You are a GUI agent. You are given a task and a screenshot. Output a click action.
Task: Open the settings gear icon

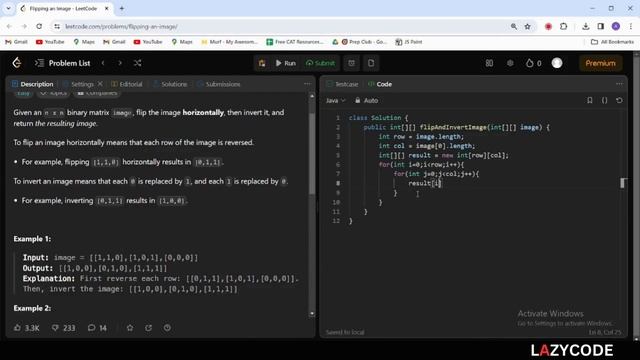coord(510,63)
